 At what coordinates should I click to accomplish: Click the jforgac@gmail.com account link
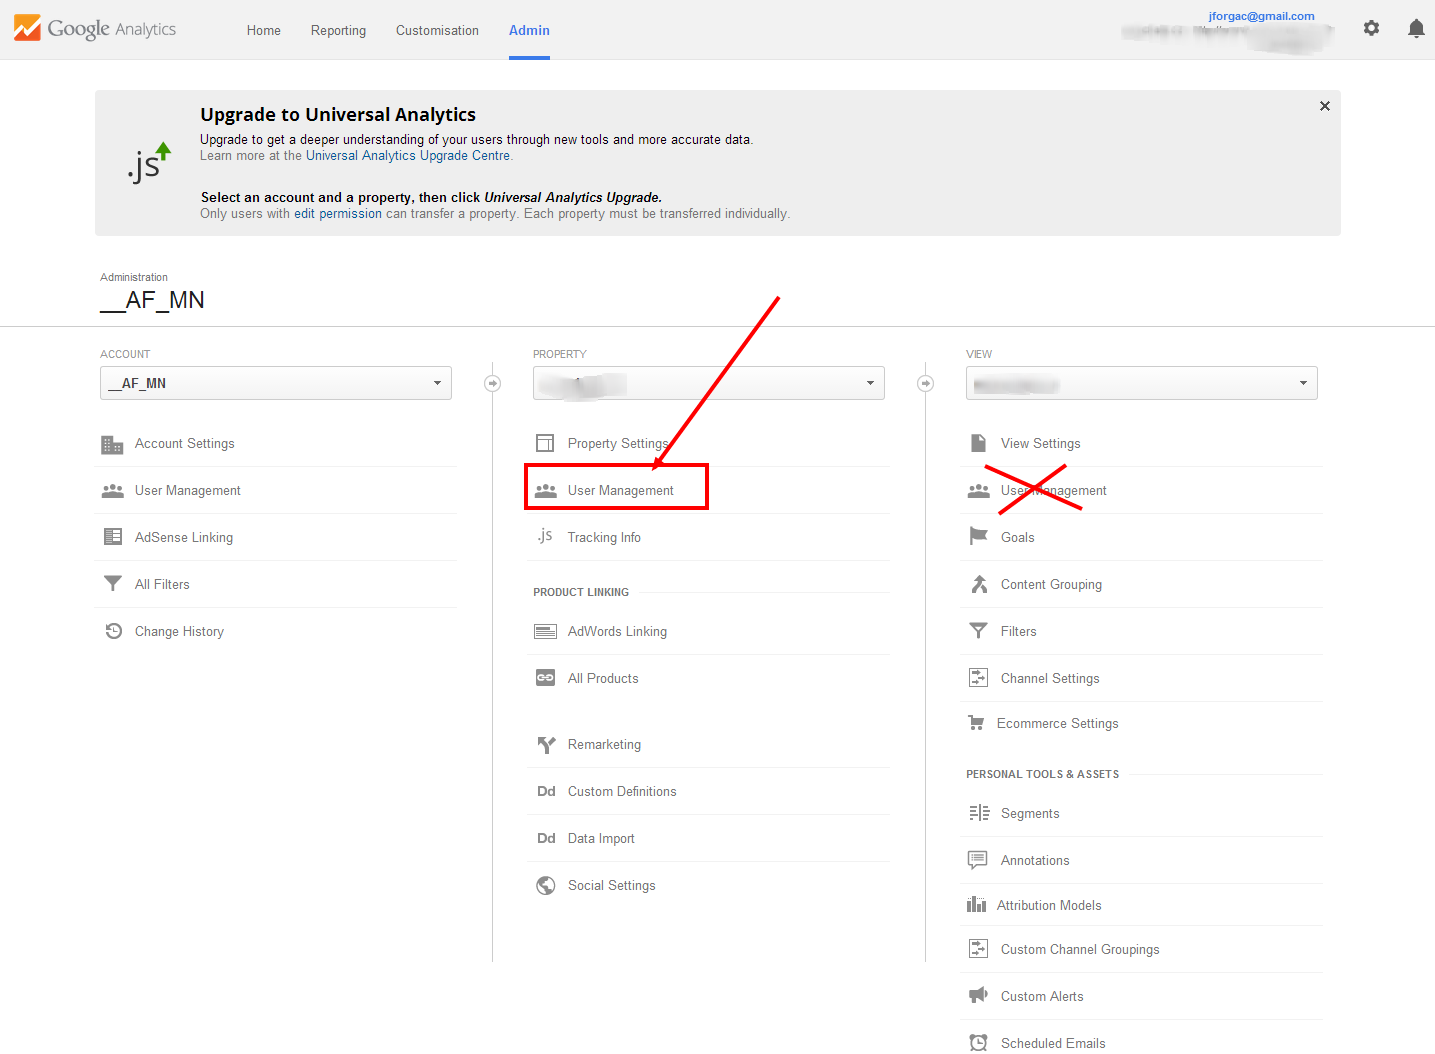coord(1261,16)
